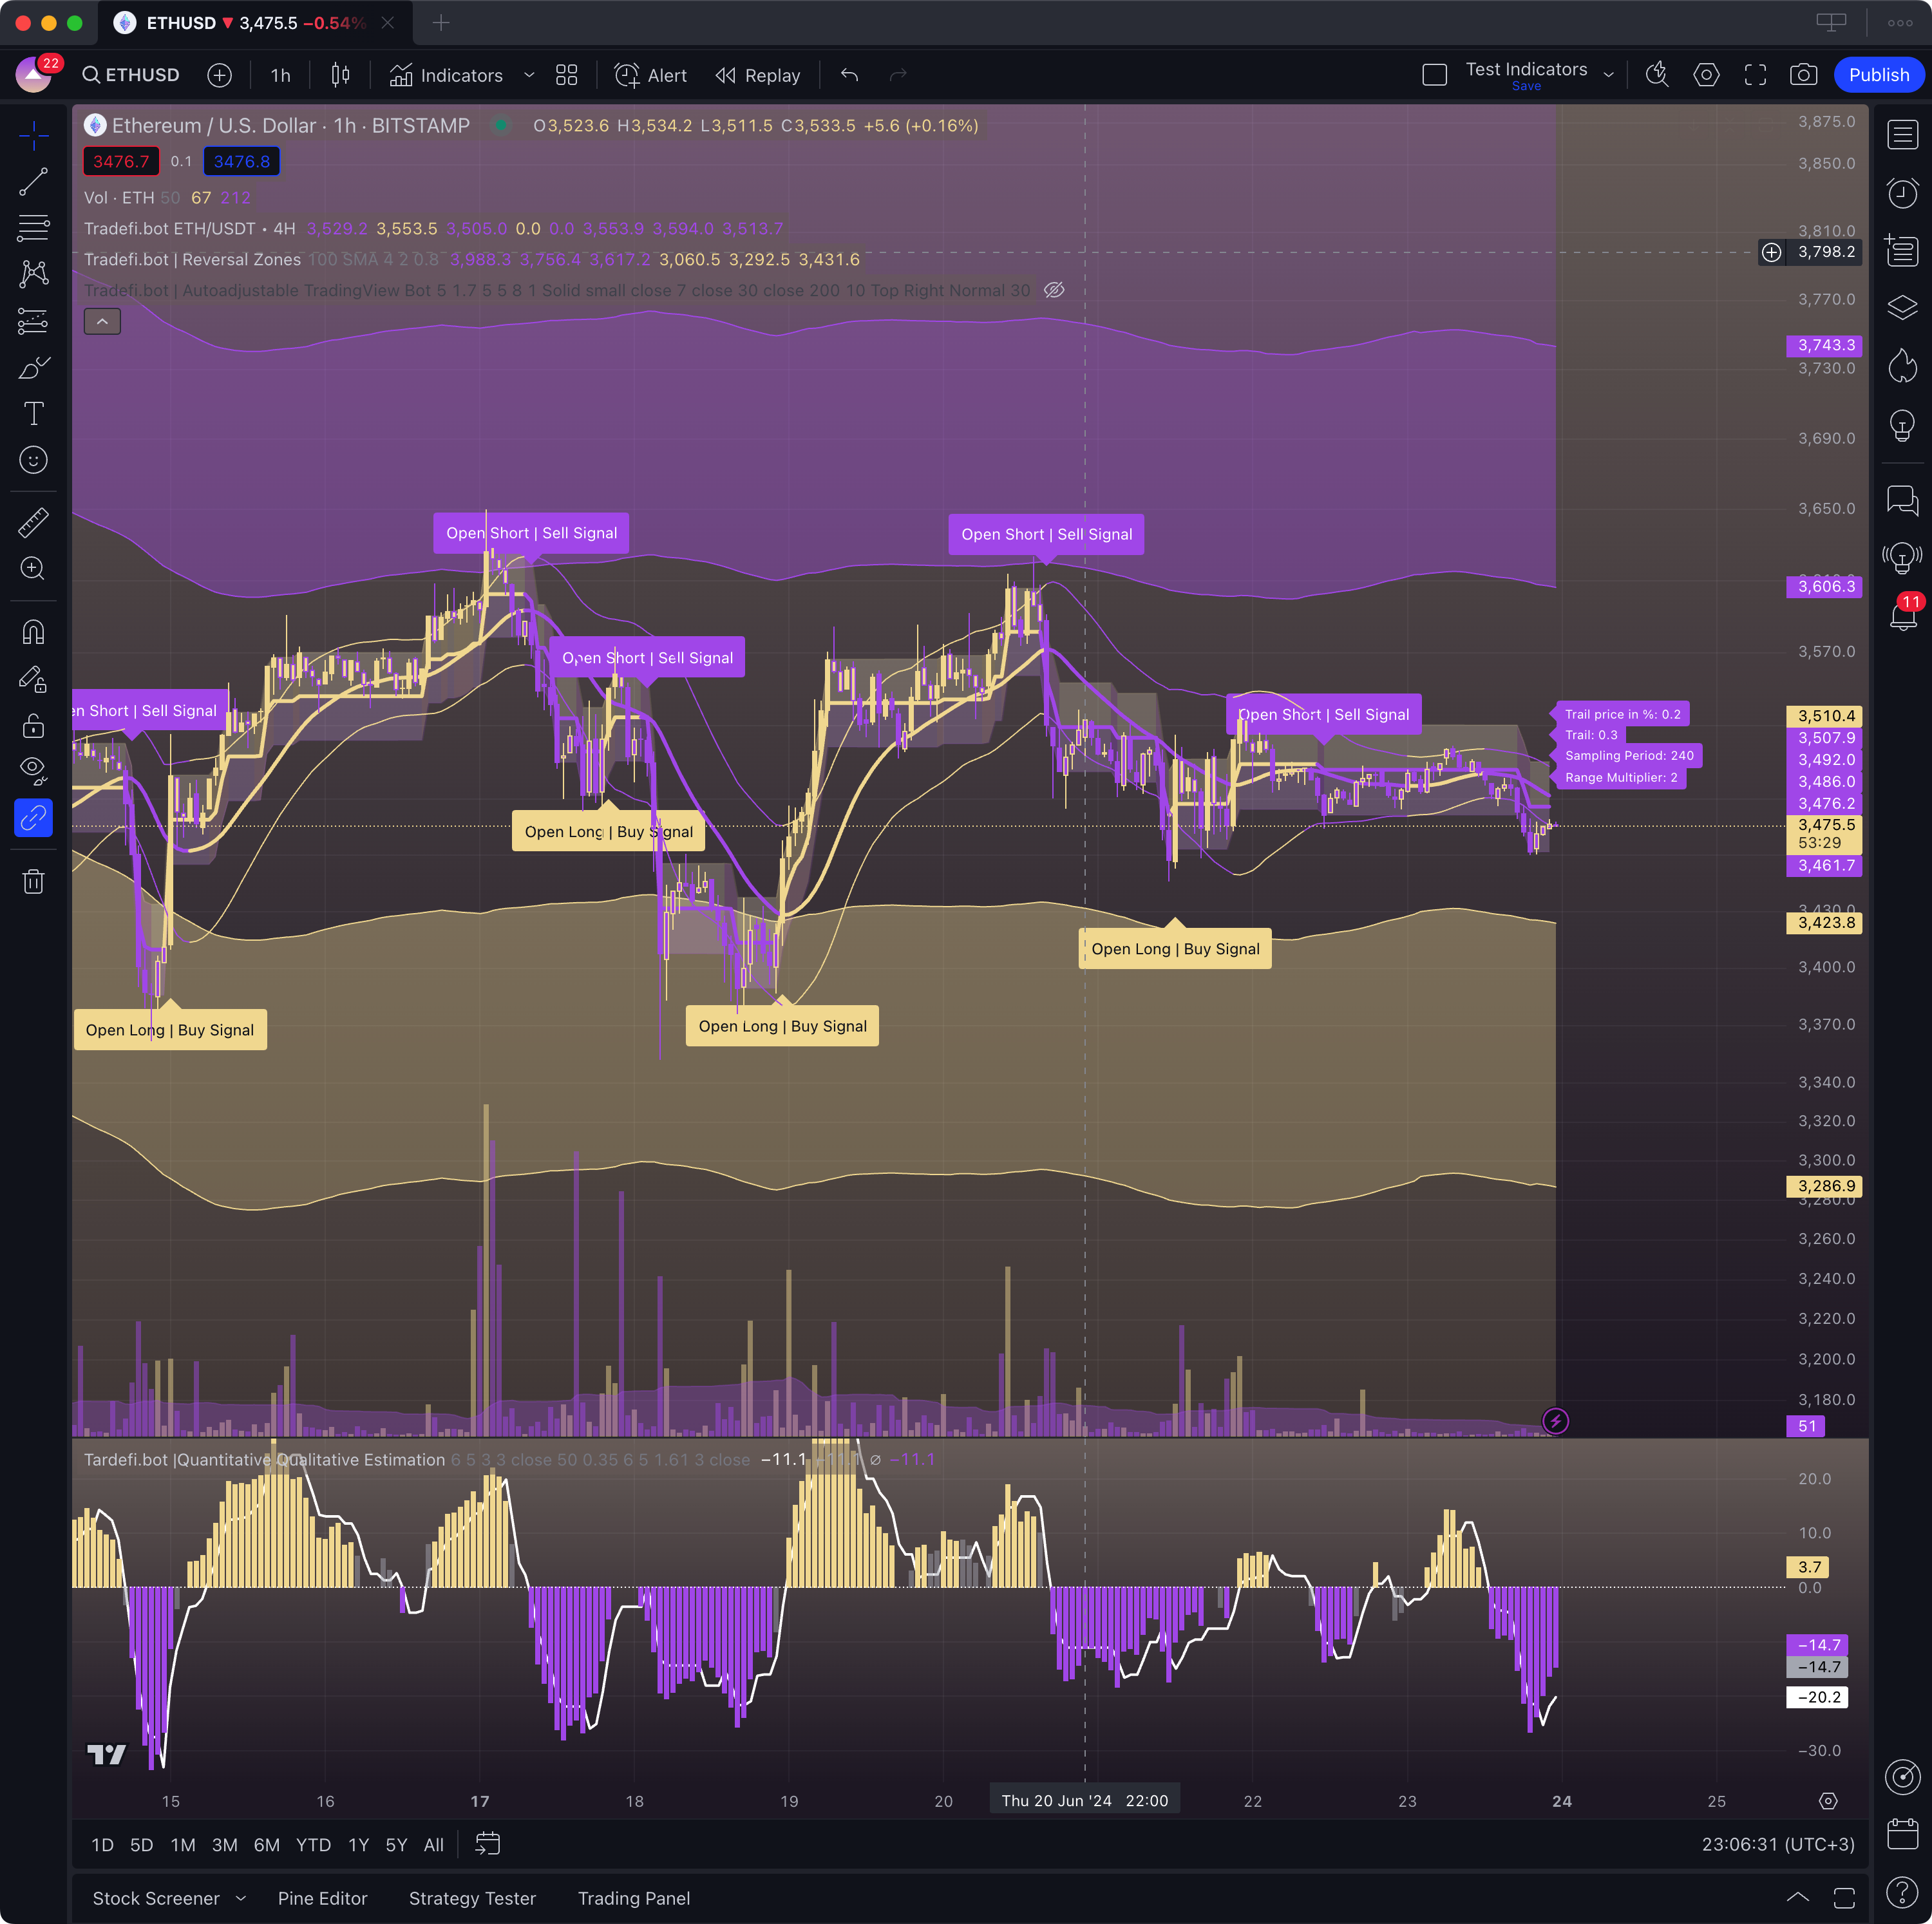Select the Text tool in sidebar
This screenshot has width=1932, height=1924.
click(x=33, y=413)
